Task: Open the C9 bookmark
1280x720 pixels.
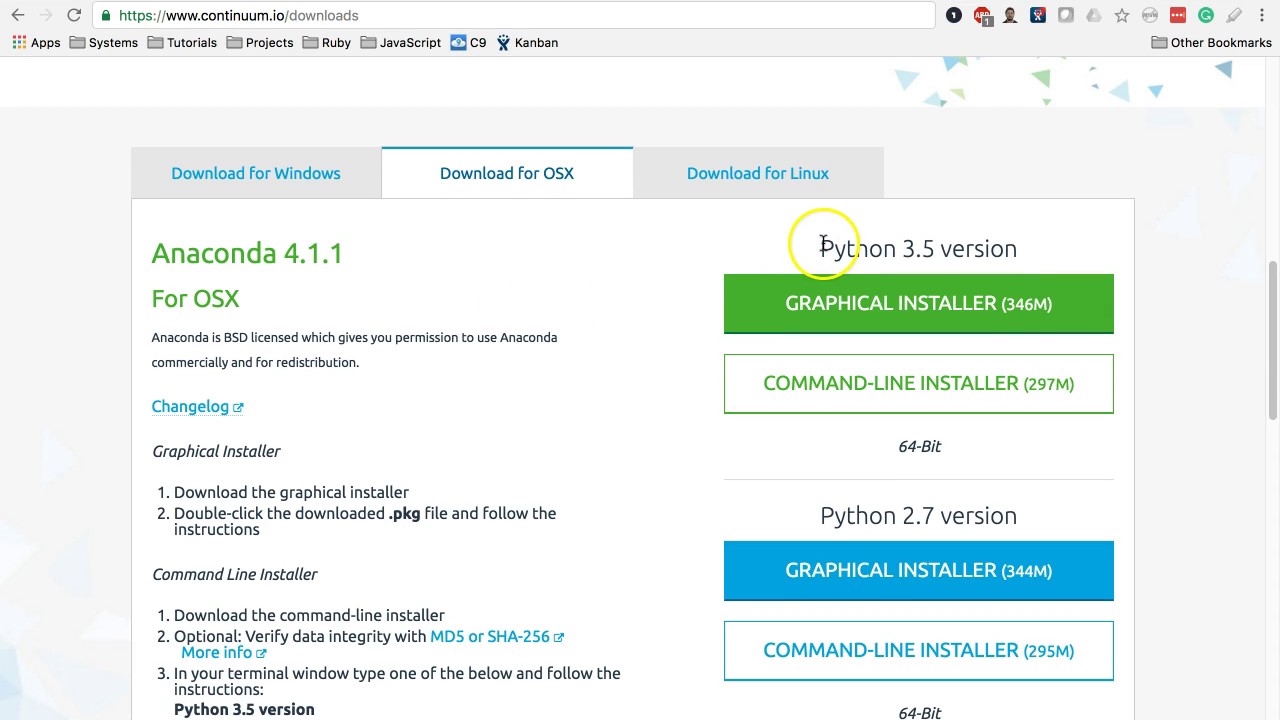Action: coord(468,43)
